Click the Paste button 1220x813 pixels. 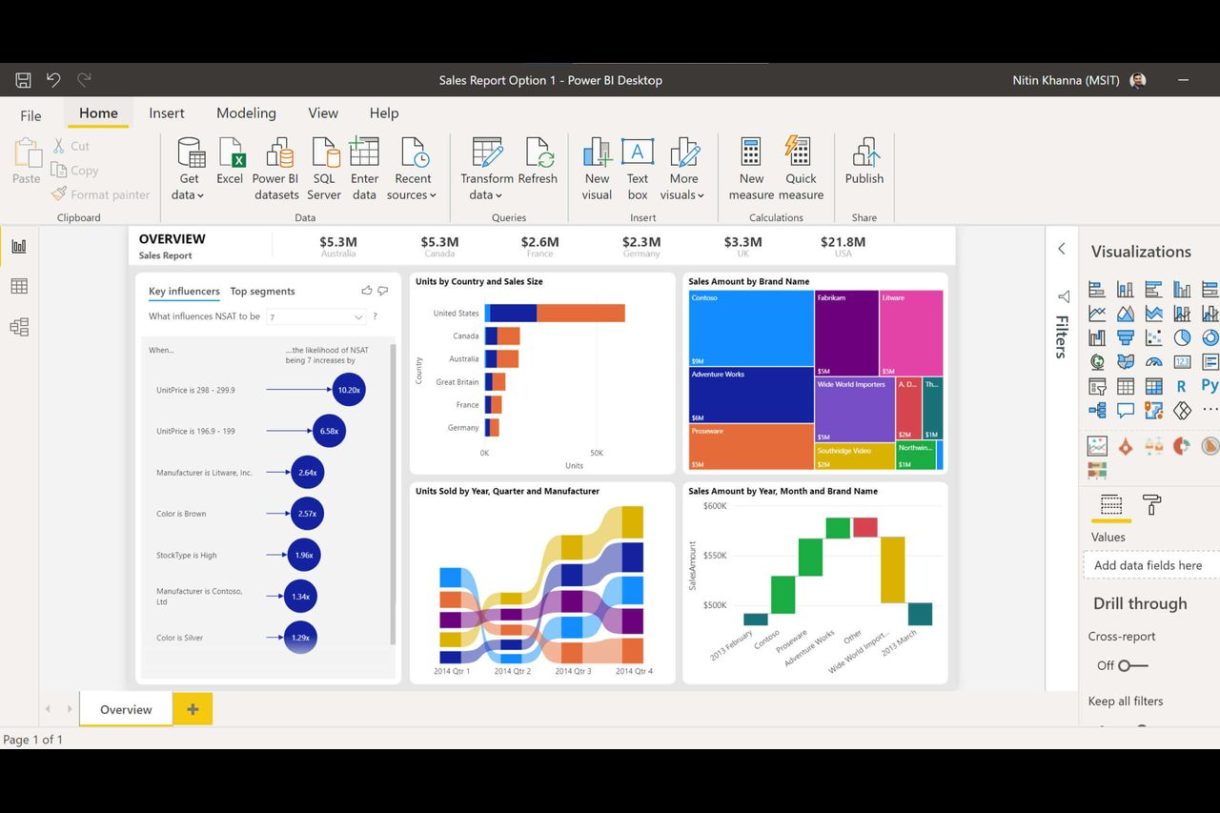26,161
